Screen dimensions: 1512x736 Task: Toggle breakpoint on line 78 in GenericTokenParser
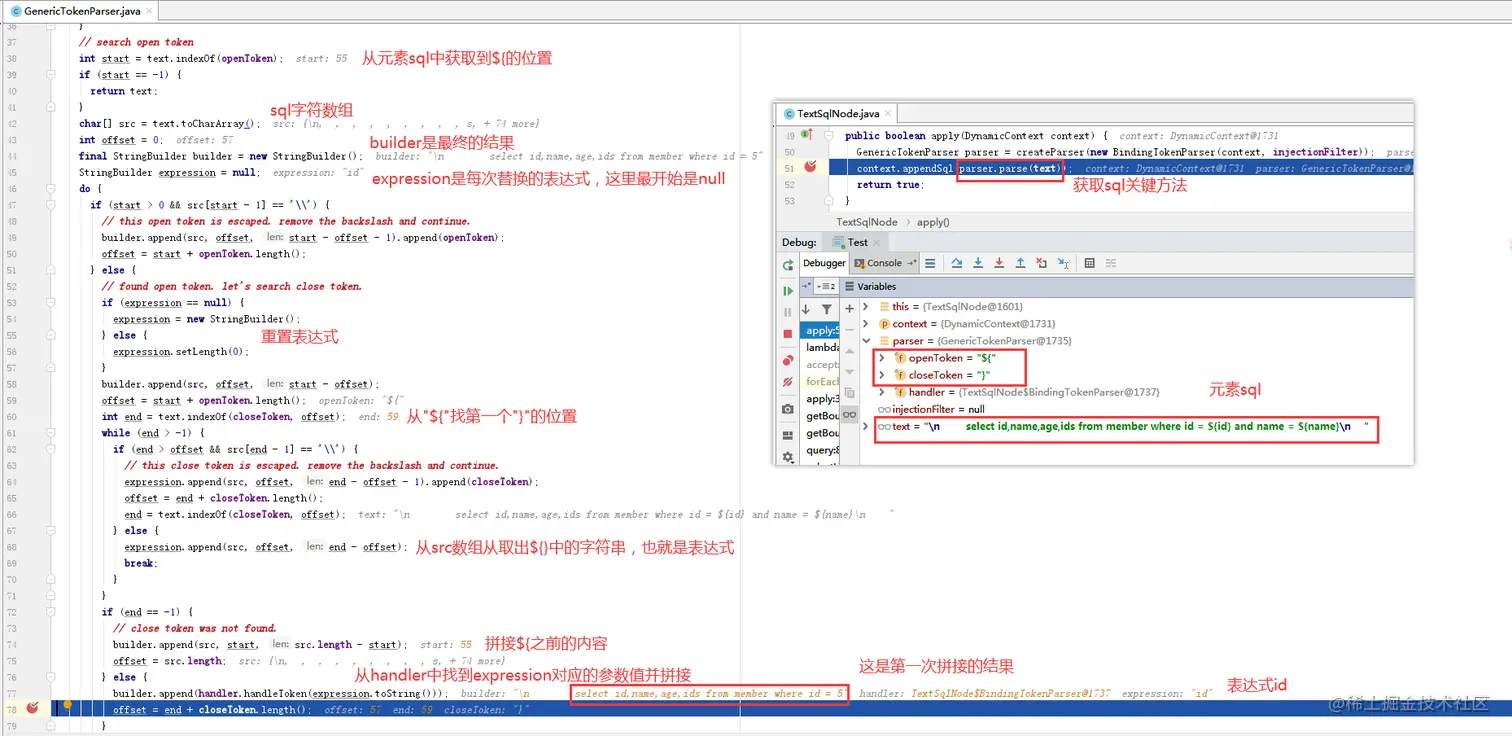point(33,709)
